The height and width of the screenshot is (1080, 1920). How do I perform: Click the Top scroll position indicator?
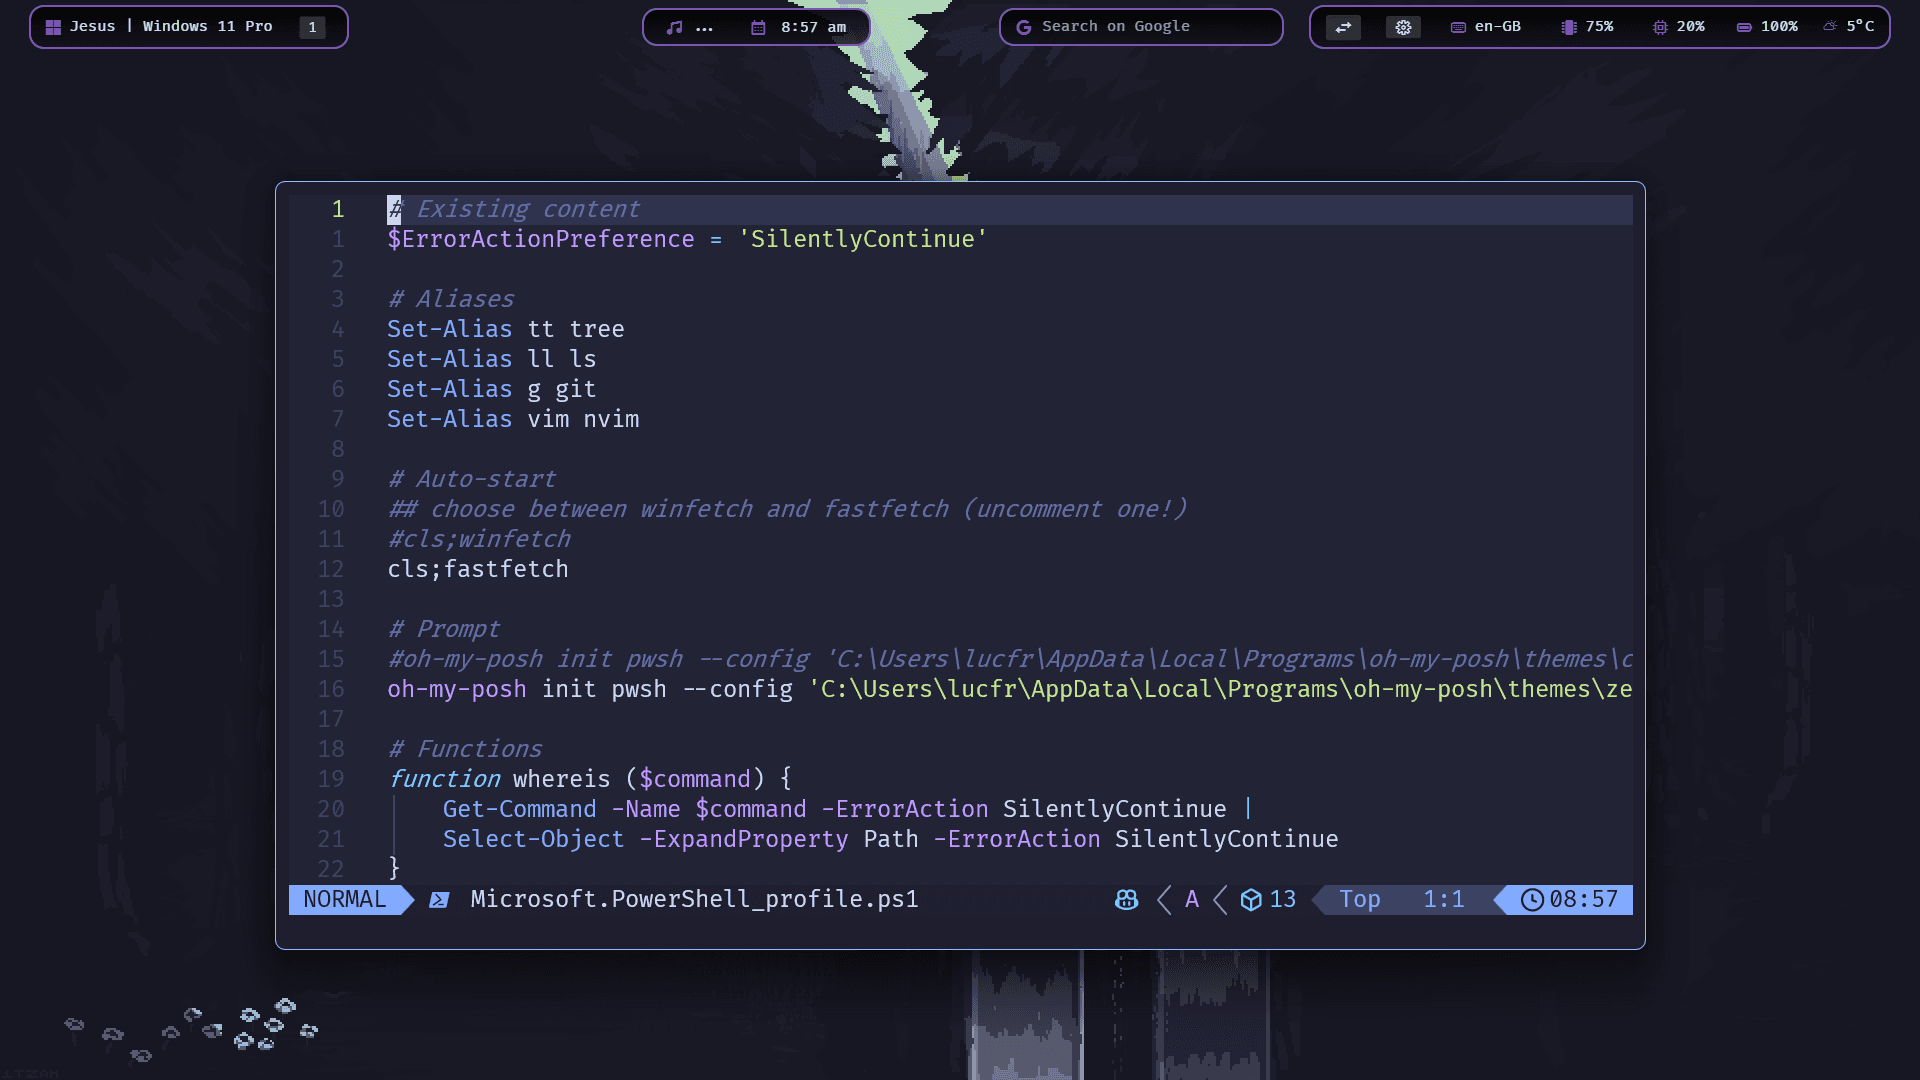[x=1360, y=900]
